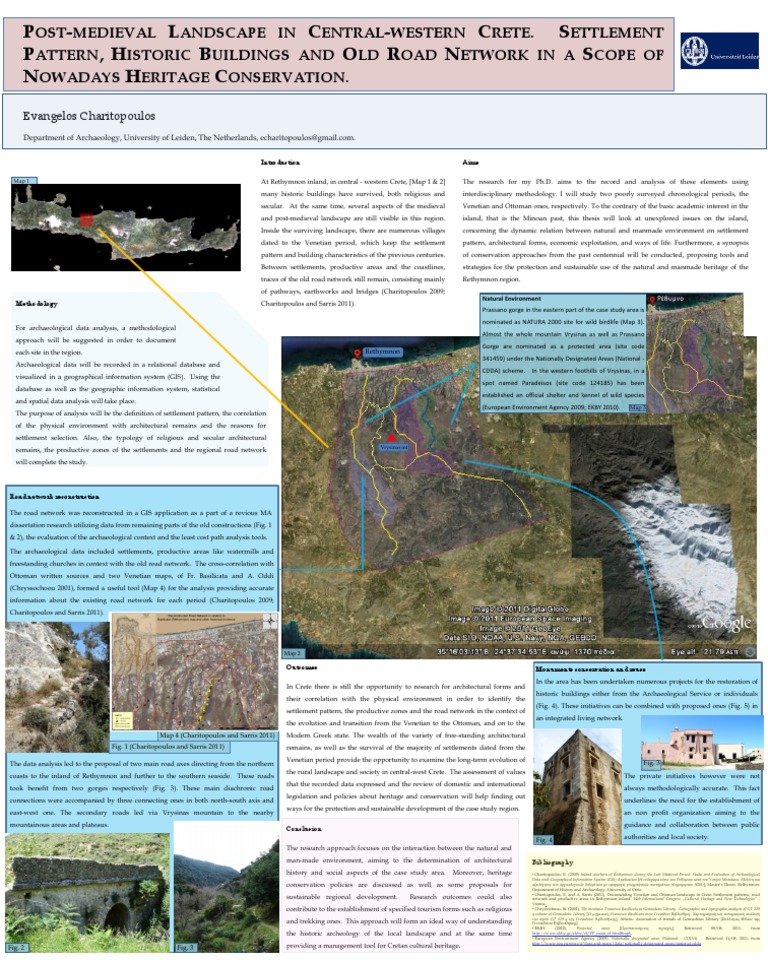
Task: Click the European Environment Agency URL in Bibliography
Action: 616,944
